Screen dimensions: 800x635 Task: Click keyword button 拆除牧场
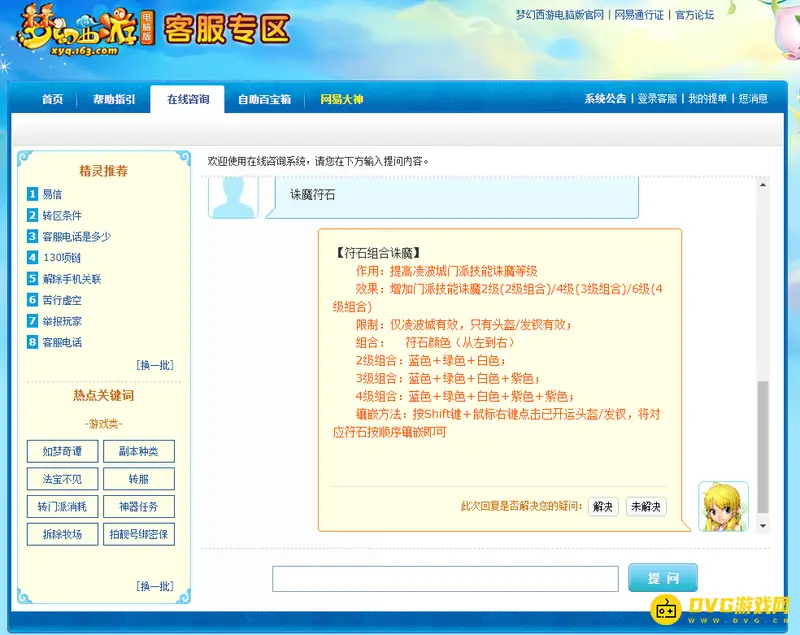coord(62,534)
